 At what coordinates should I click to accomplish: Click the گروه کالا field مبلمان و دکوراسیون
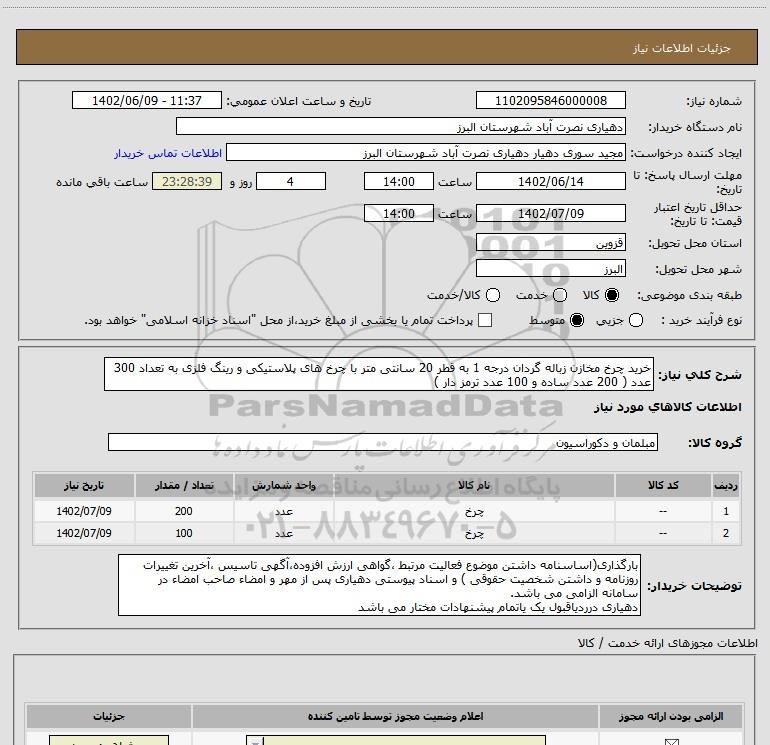click(383, 442)
